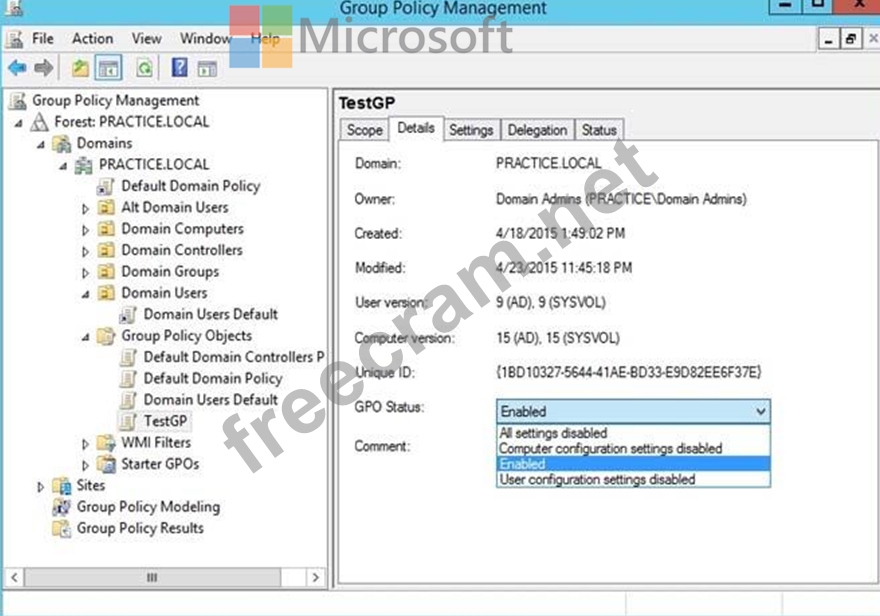The width and height of the screenshot is (880, 616).
Task: Click the Refresh toolbar icon
Action: (x=144, y=68)
